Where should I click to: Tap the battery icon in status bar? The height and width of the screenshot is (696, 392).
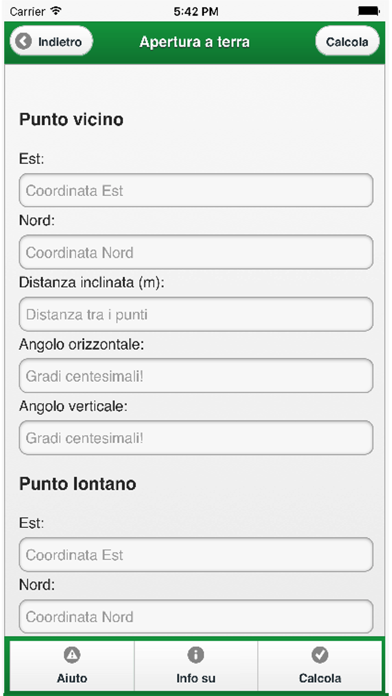[369, 12]
